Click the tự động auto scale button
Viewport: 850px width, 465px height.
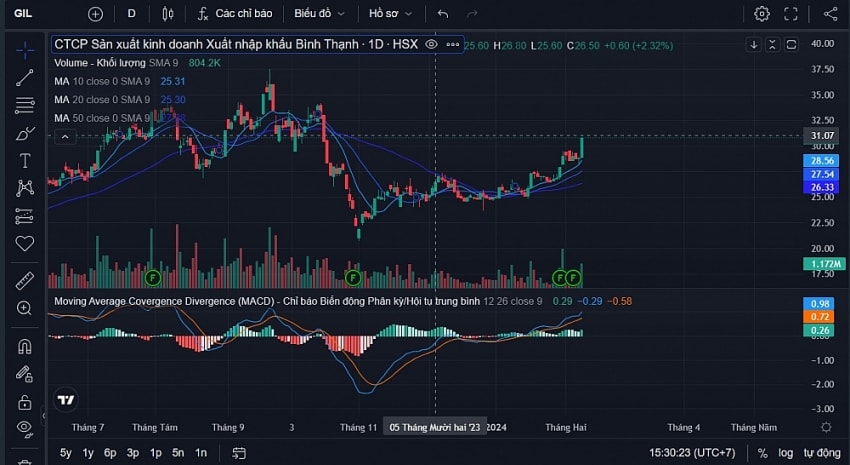(822, 453)
